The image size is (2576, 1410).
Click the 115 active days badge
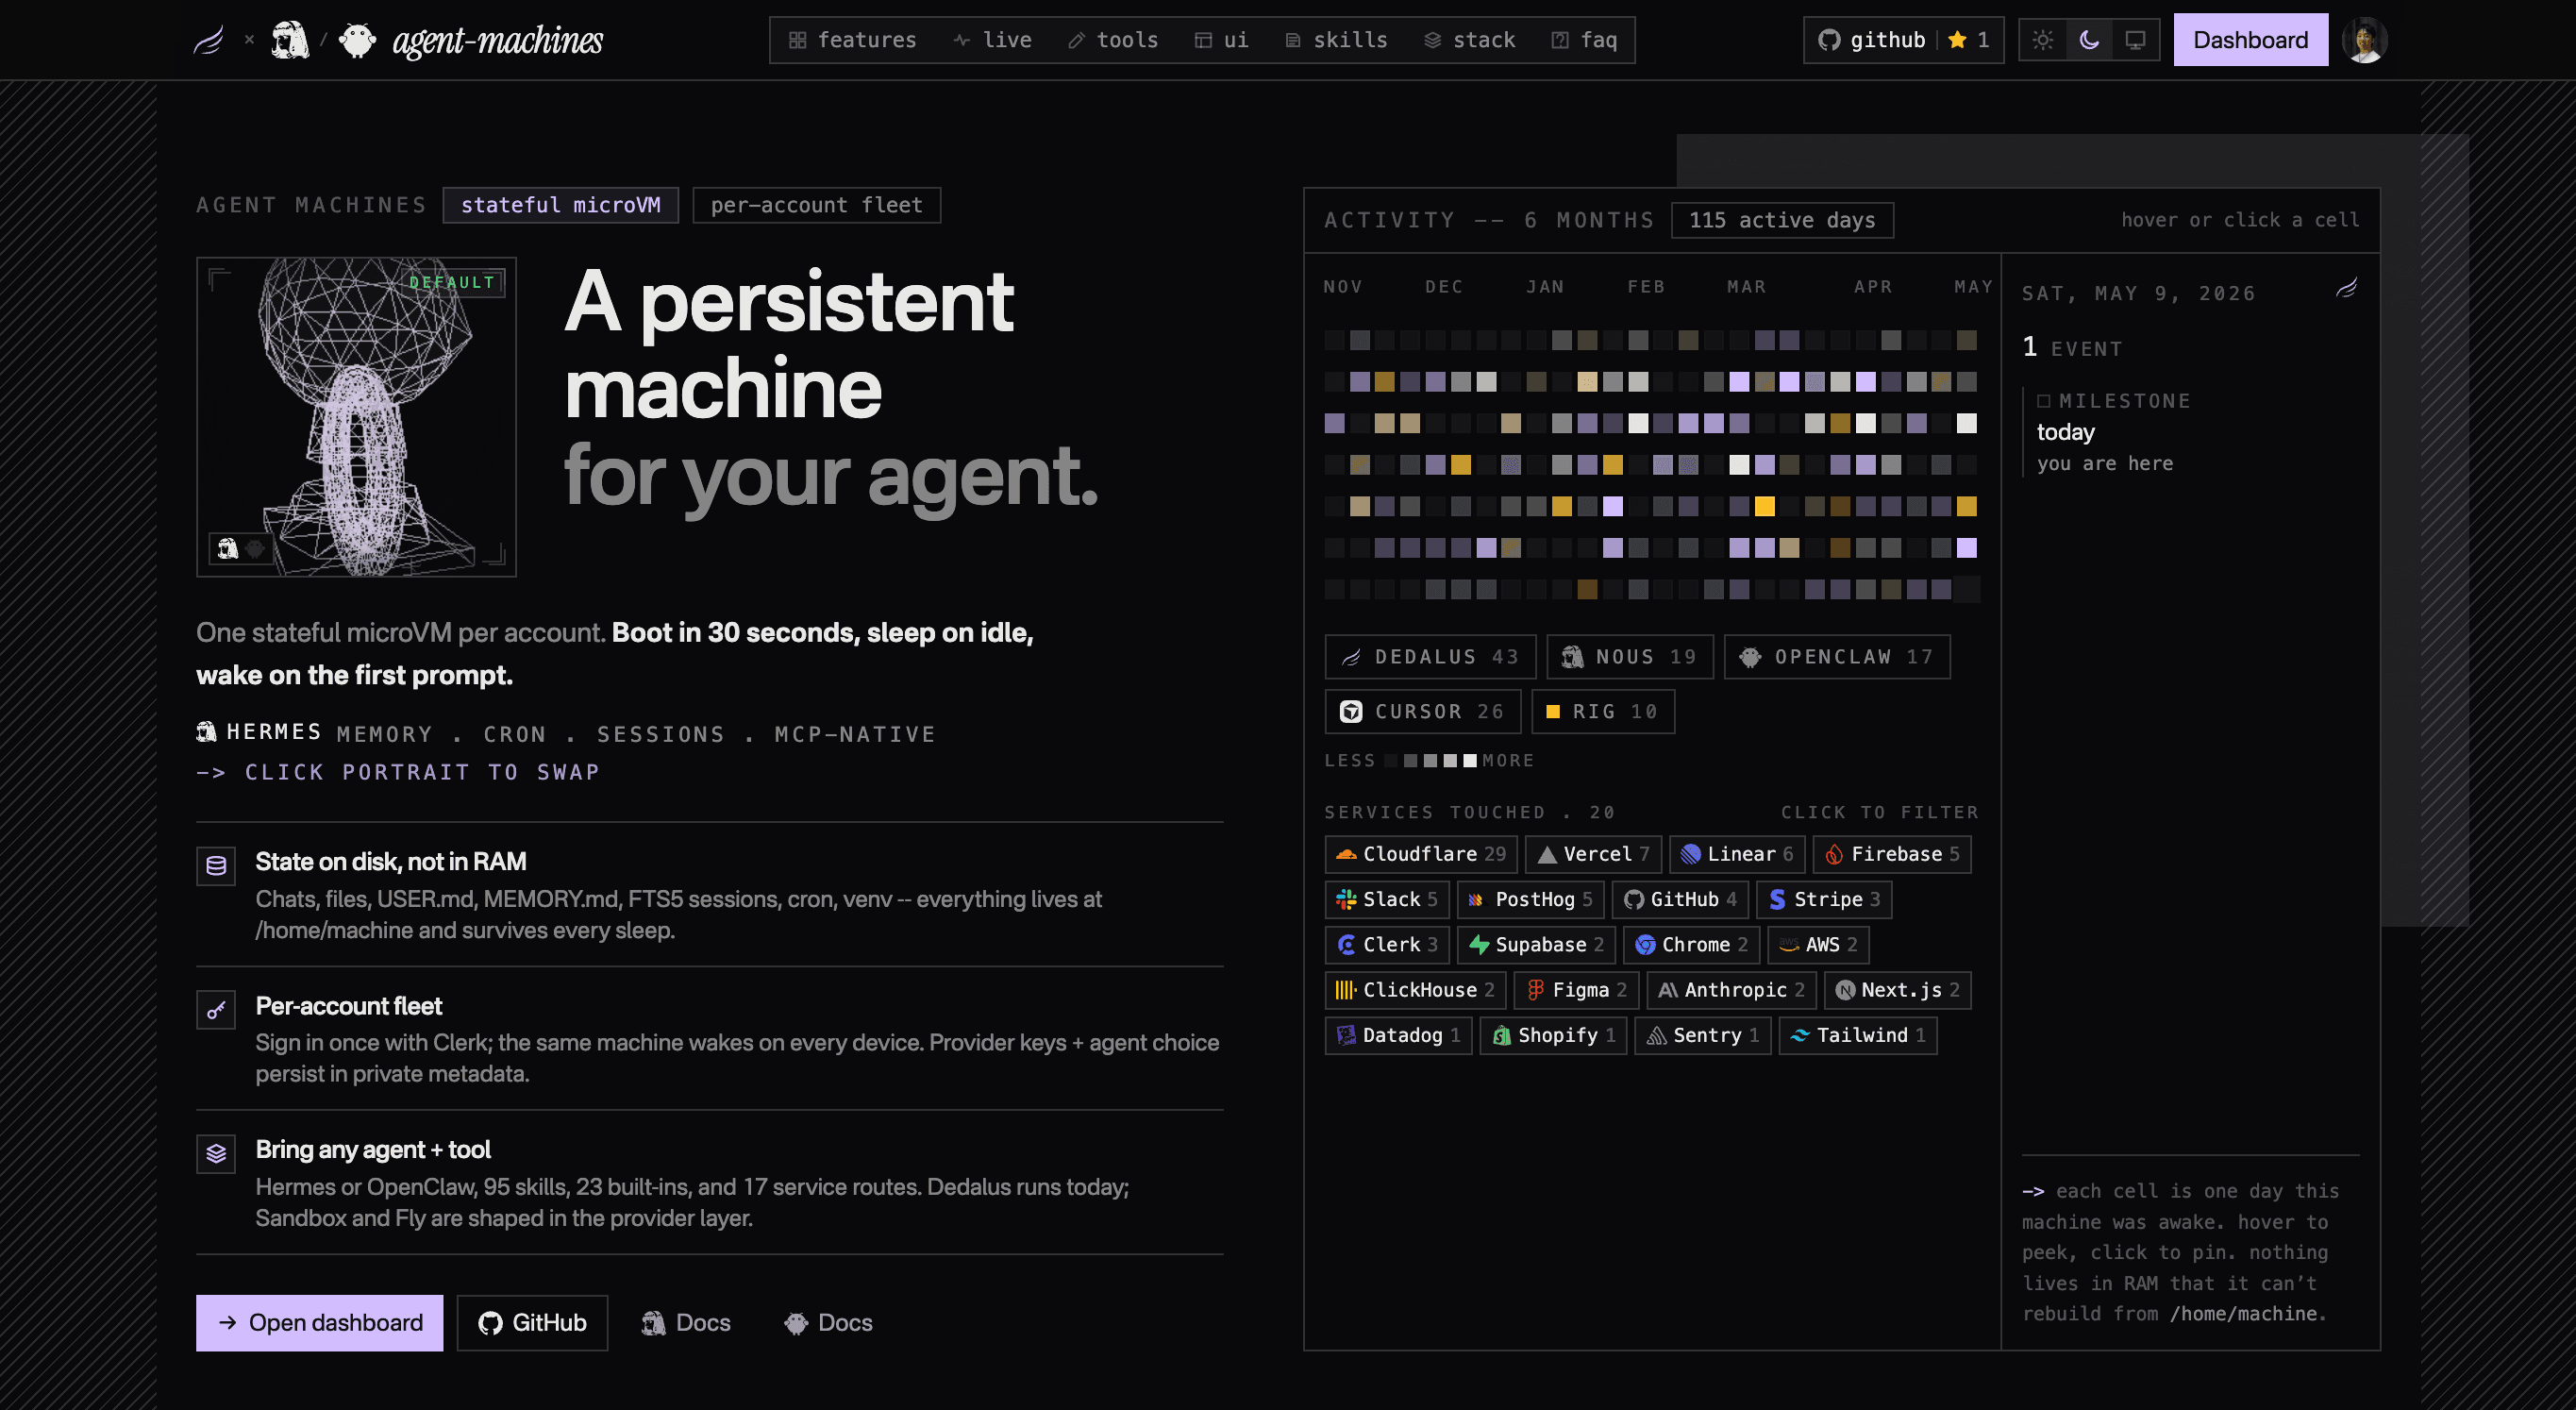pyautogui.click(x=1782, y=220)
